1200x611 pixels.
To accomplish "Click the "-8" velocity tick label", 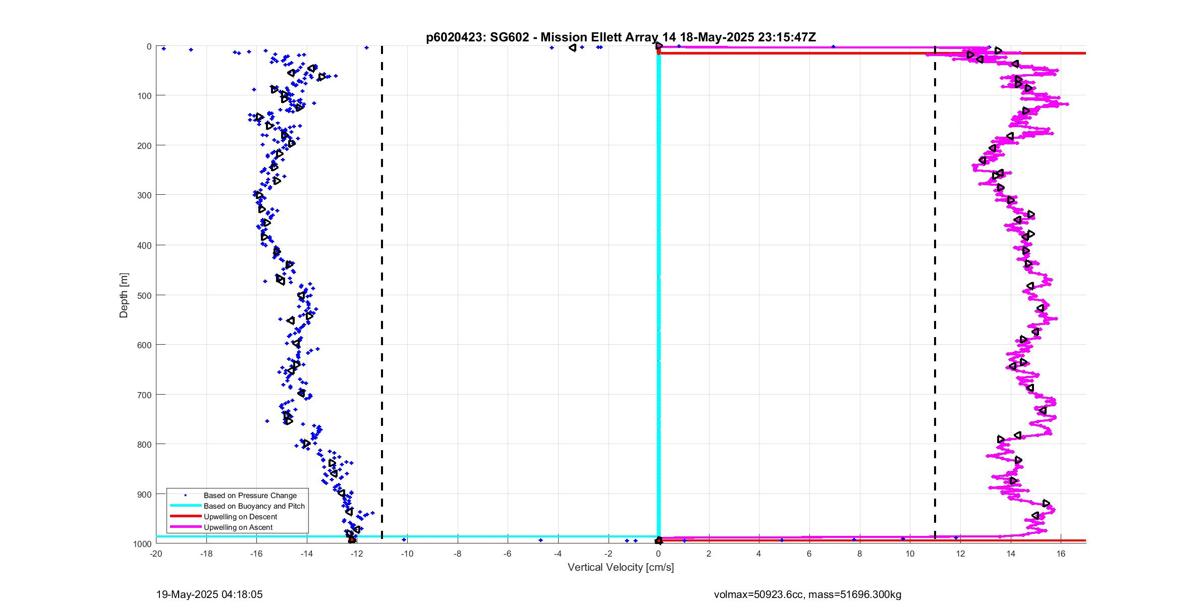I will 457,552.
